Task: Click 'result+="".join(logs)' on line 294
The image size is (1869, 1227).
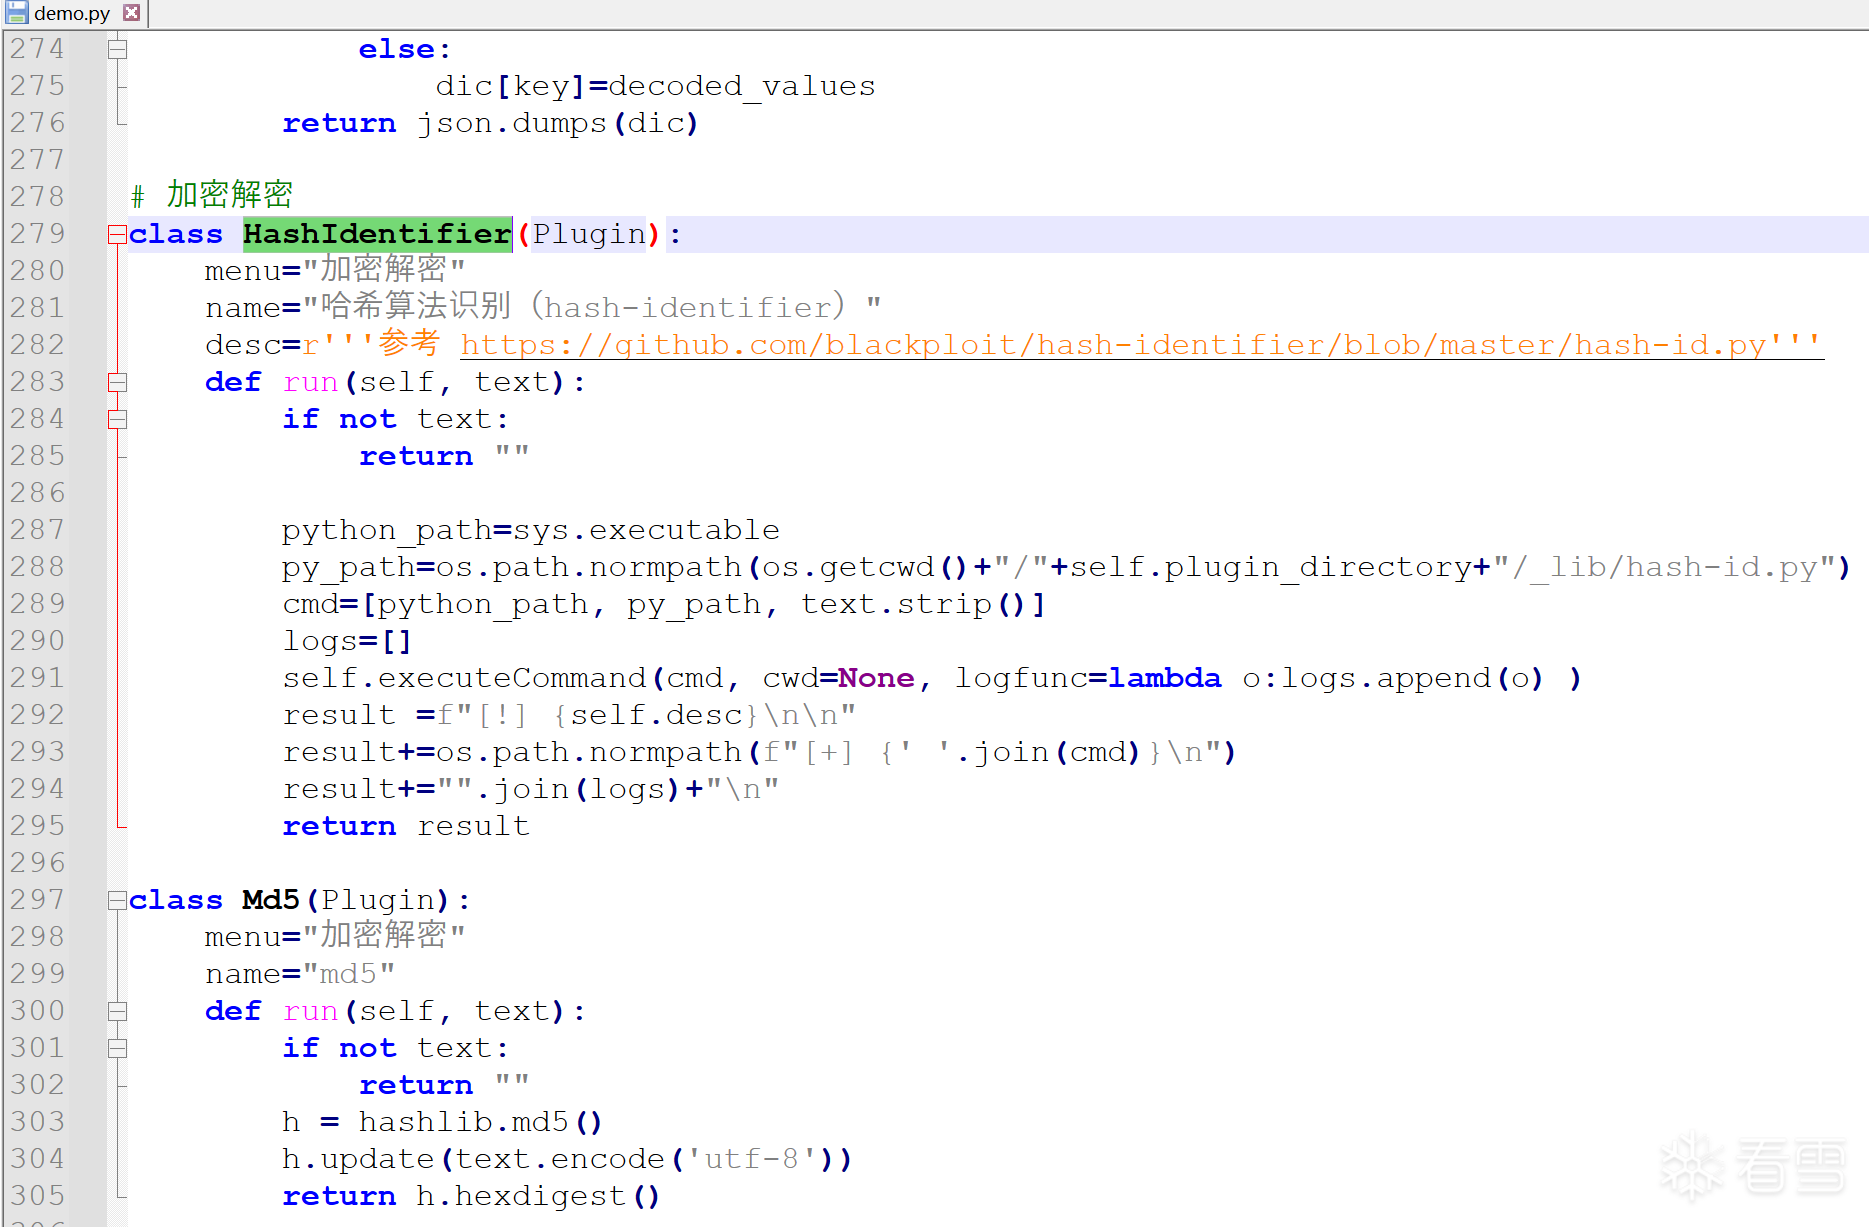Action: pos(482,789)
